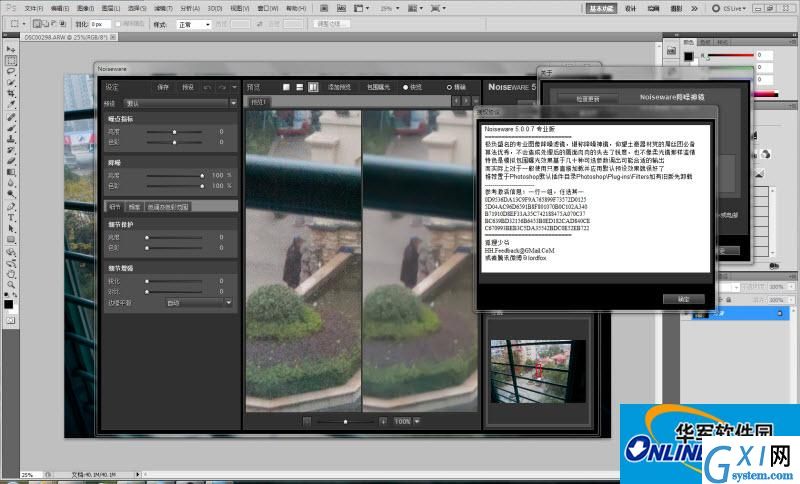
Task: Choose single preview layout icon
Action: coord(287,87)
